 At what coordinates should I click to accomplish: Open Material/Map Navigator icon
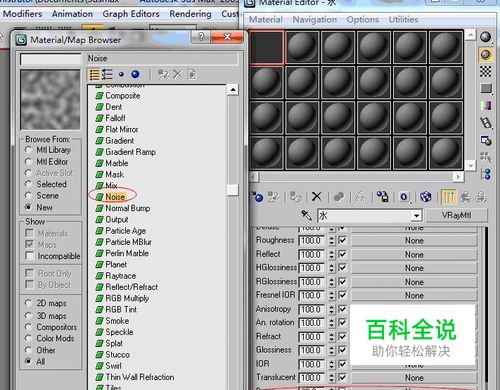486,174
